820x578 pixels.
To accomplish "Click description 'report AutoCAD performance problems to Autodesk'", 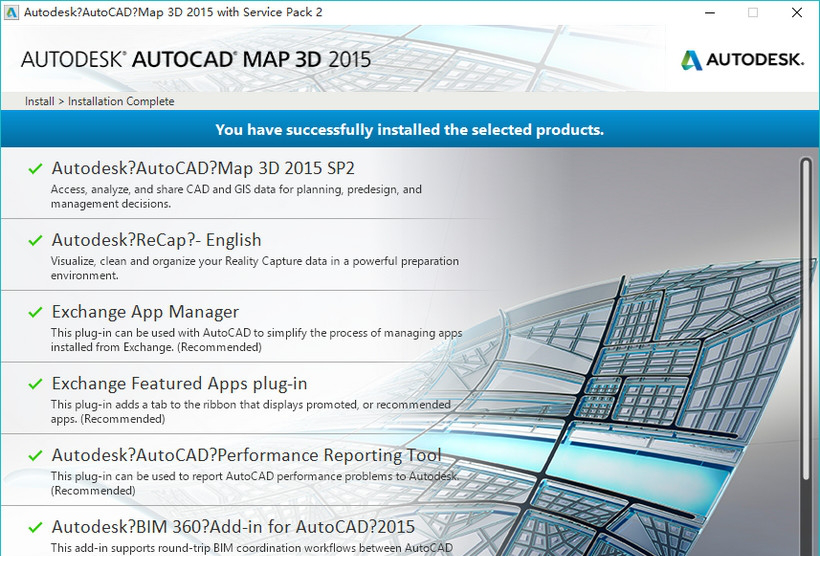I will point(255,483).
